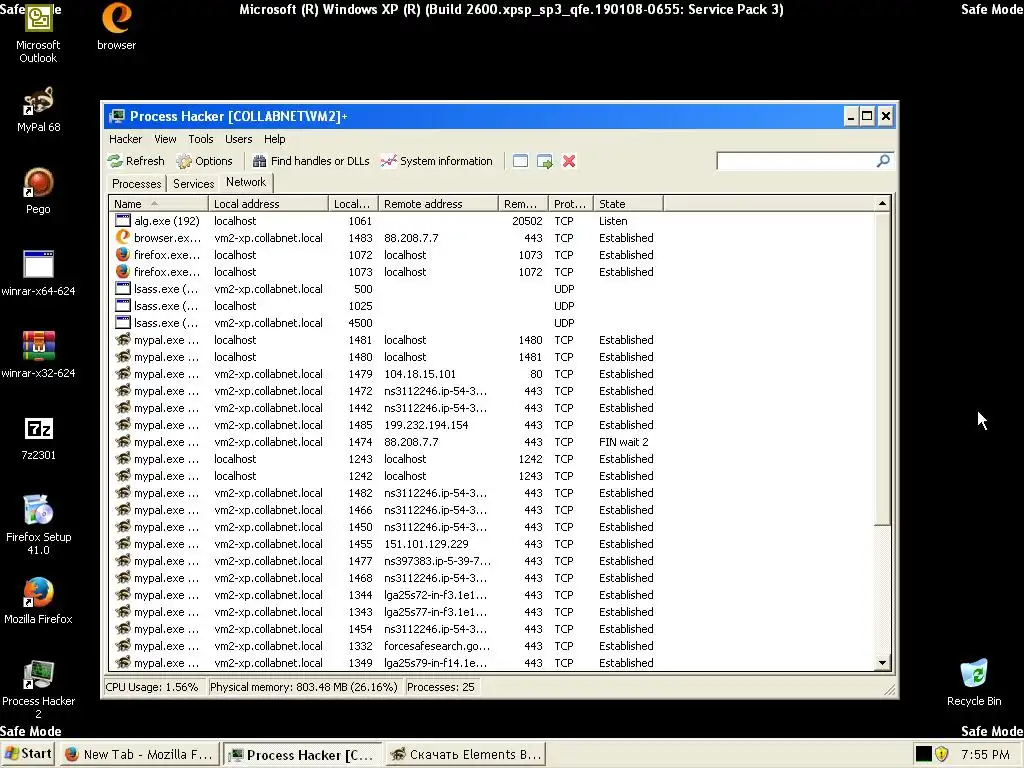
Task: Click the search magnifier icon
Action: point(883,161)
